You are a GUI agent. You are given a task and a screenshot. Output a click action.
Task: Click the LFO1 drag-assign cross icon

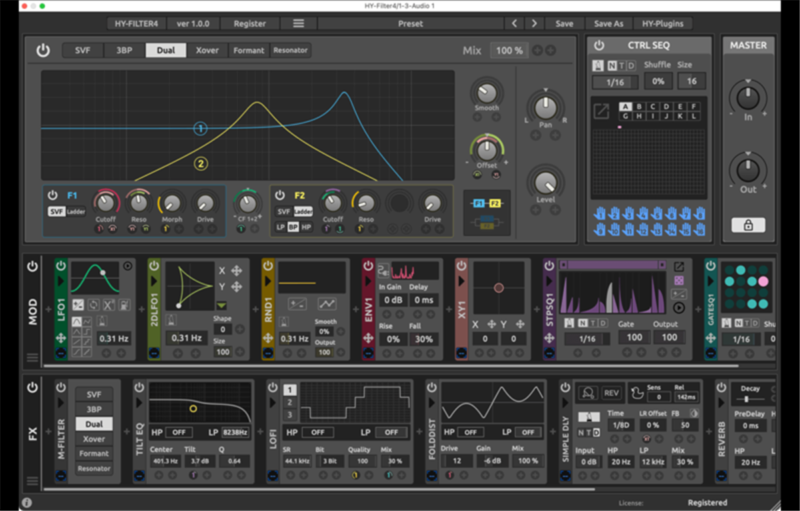coord(61,339)
